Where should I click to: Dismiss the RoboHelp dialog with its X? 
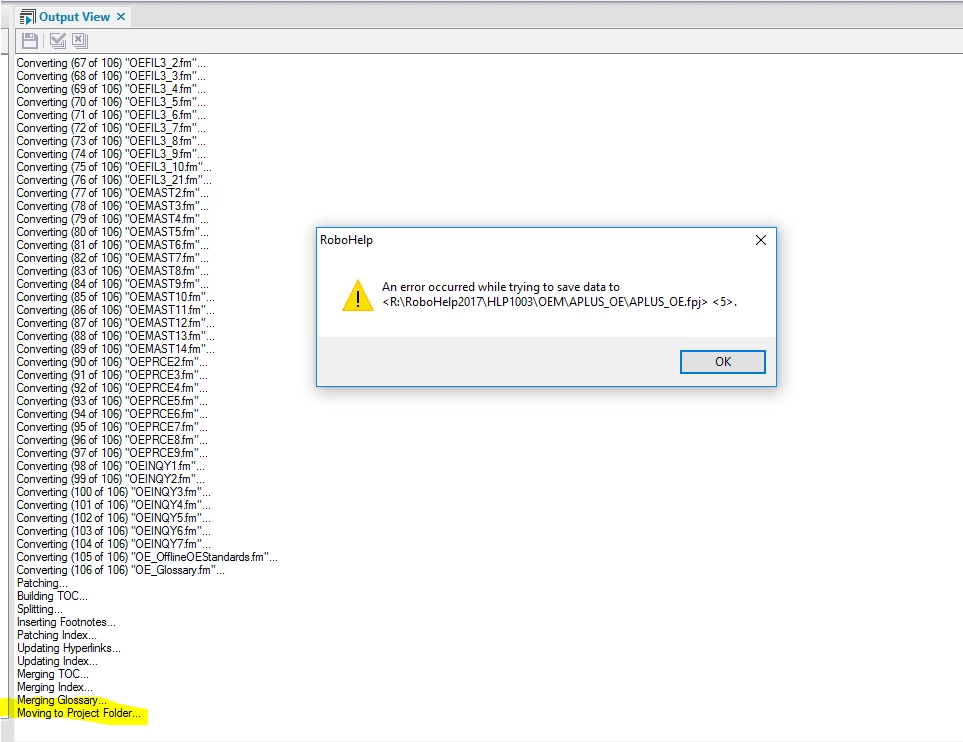760,240
